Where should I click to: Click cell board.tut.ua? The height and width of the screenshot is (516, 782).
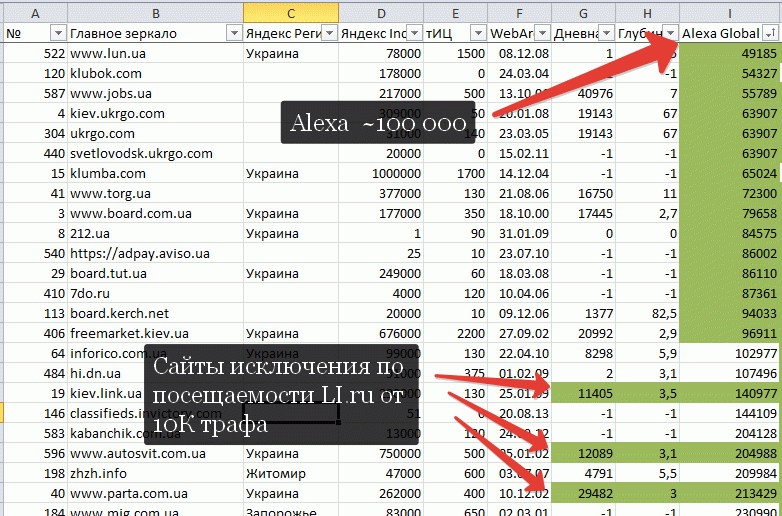point(156,273)
